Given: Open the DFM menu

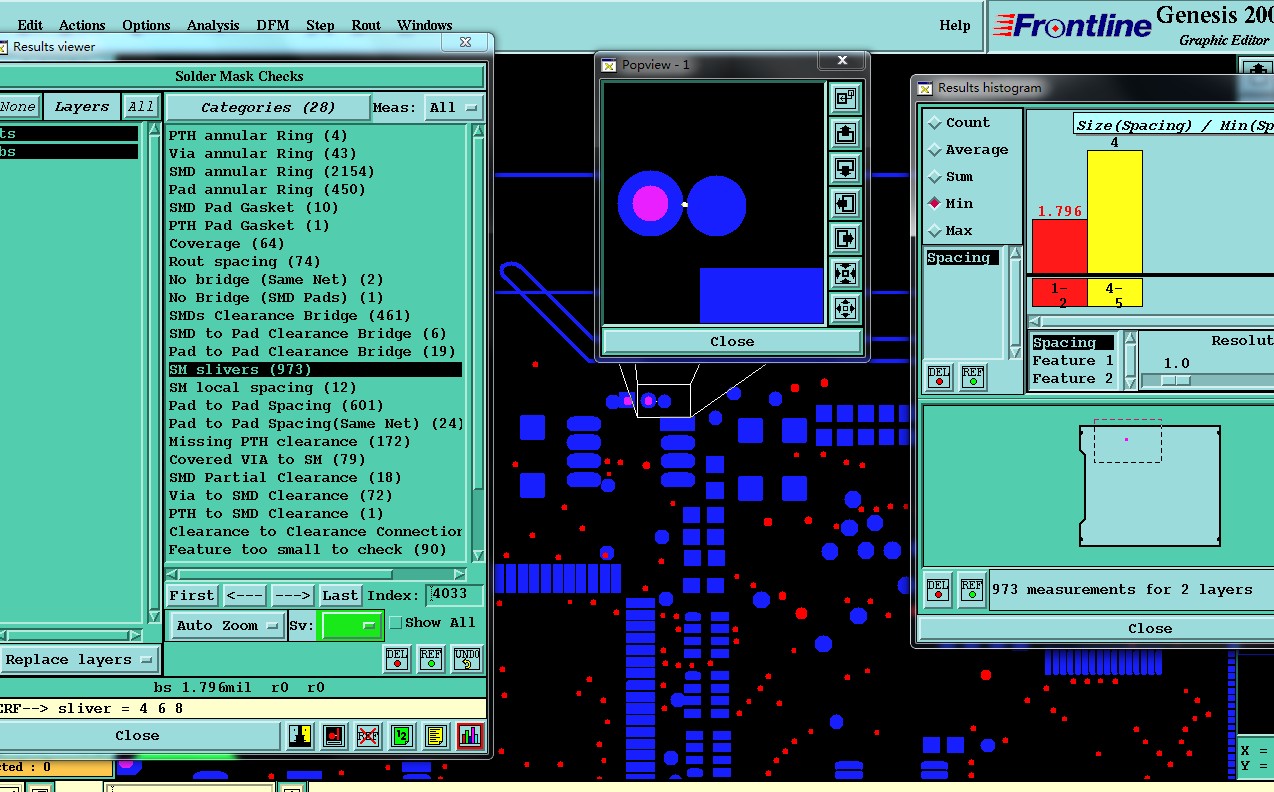Looking at the screenshot, I should click(x=273, y=25).
